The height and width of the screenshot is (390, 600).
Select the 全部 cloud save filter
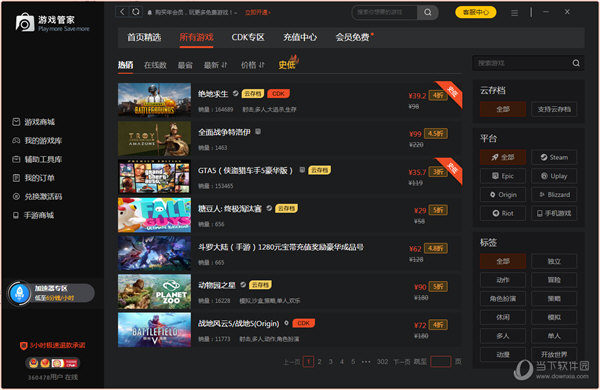(x=503, y=109)
